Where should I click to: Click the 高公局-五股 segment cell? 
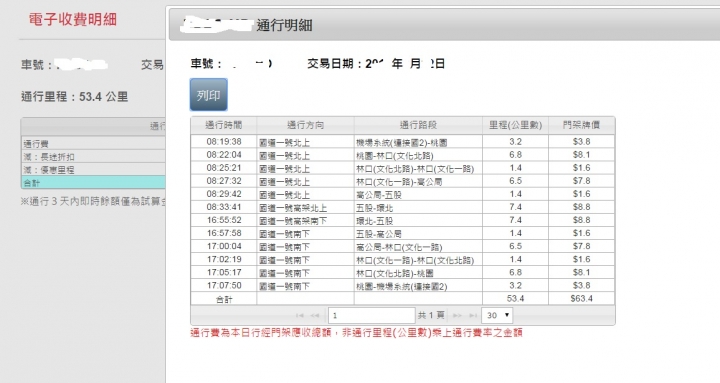[x=418, y=195]
